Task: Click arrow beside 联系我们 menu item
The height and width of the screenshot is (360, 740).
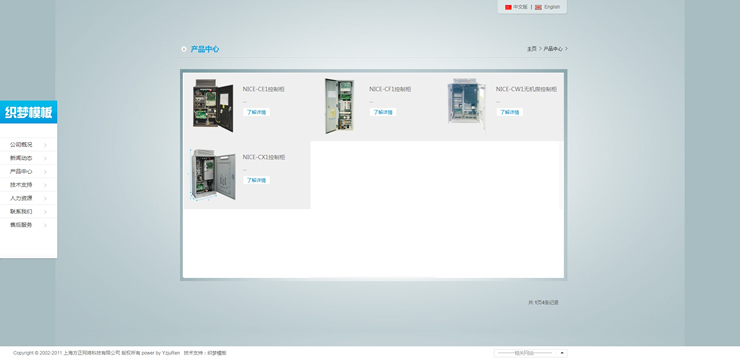Action: [45, 212]
